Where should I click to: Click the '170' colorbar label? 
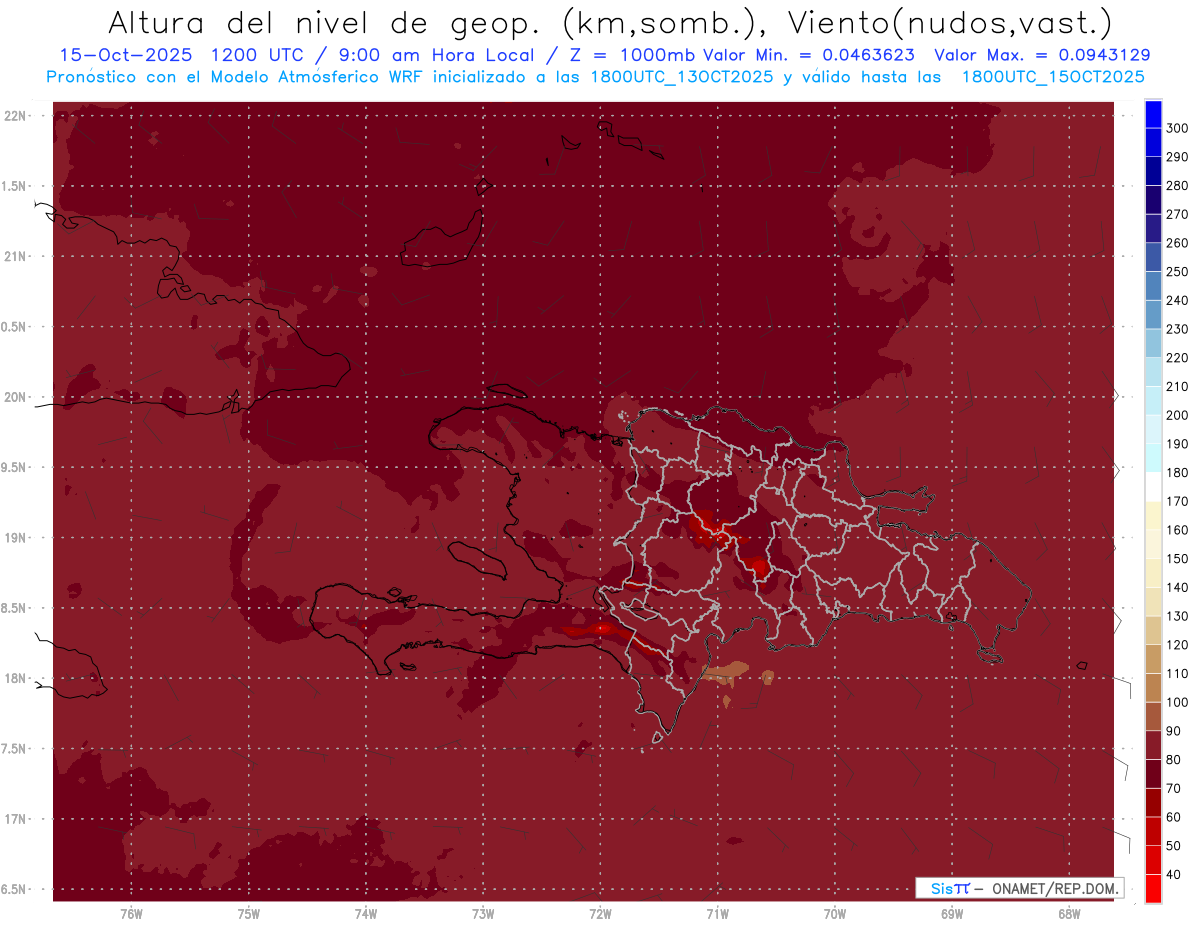tap(1177, 502)
